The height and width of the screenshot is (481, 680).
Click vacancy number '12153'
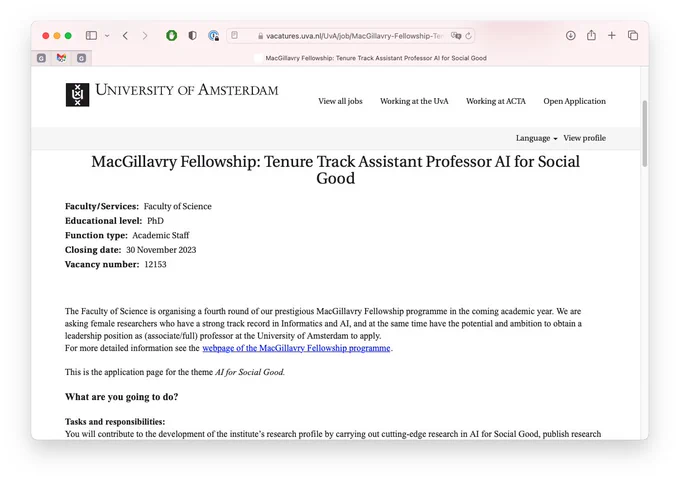[155, 265]
